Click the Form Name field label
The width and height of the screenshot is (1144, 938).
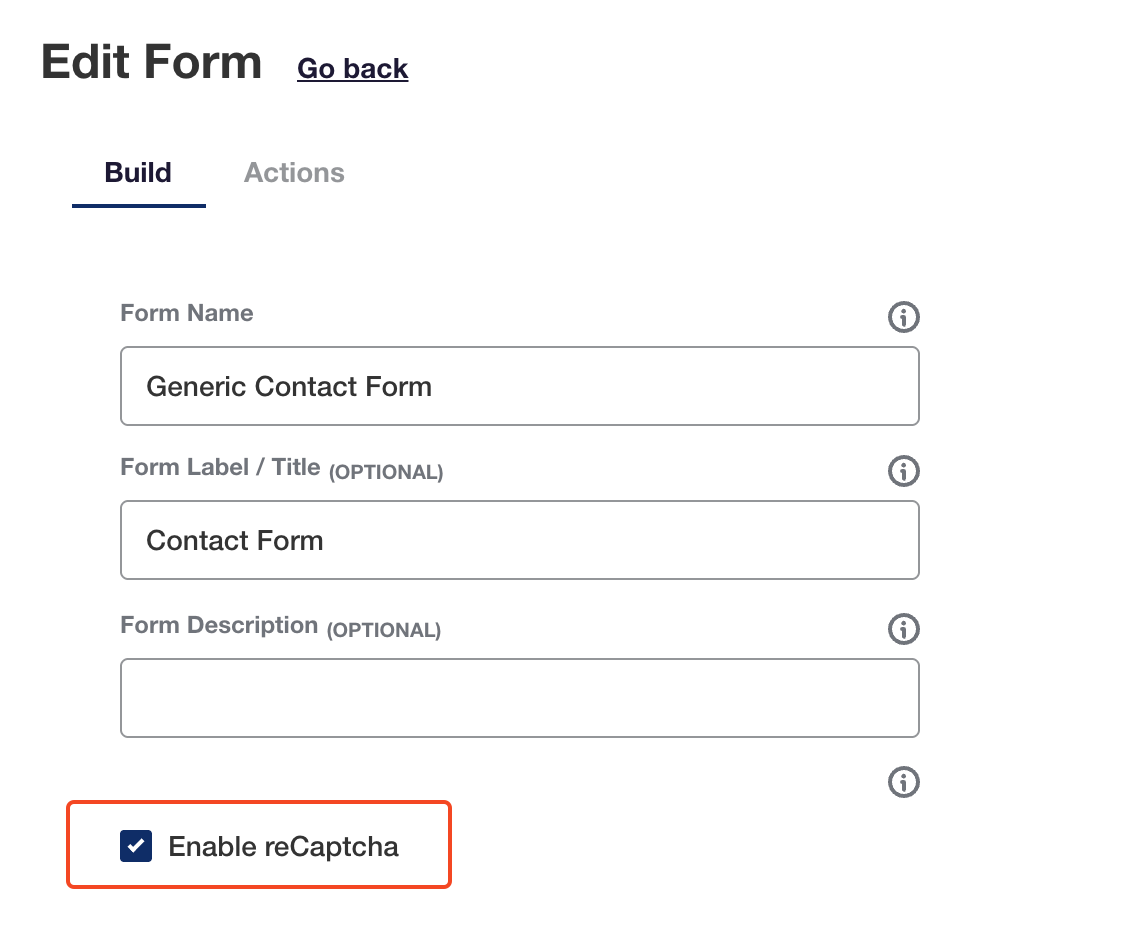[x=187, y=313]
